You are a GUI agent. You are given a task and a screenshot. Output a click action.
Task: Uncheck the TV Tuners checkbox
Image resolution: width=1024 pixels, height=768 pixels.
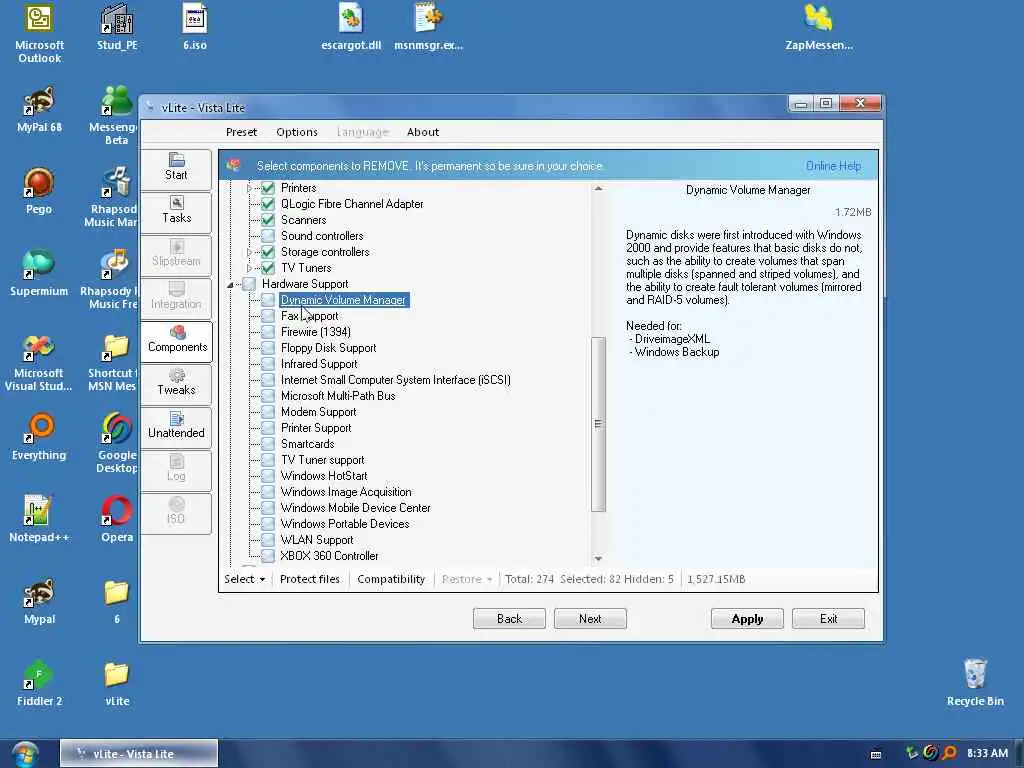click(x=268, y=268)
